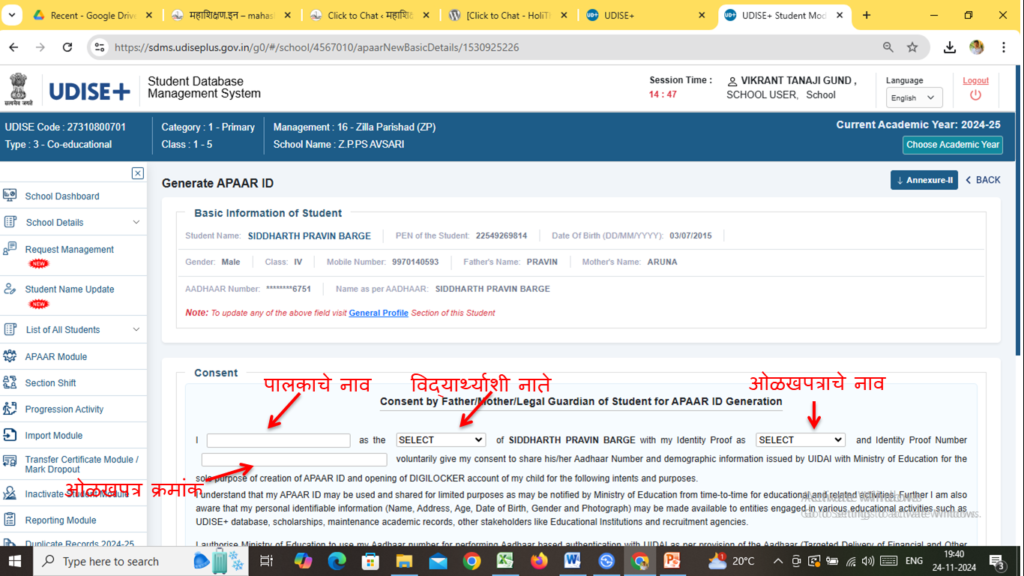The image size is (1024, 576).
Task: Open Progression Activity in the sidebar
Action: coord(64,409)
